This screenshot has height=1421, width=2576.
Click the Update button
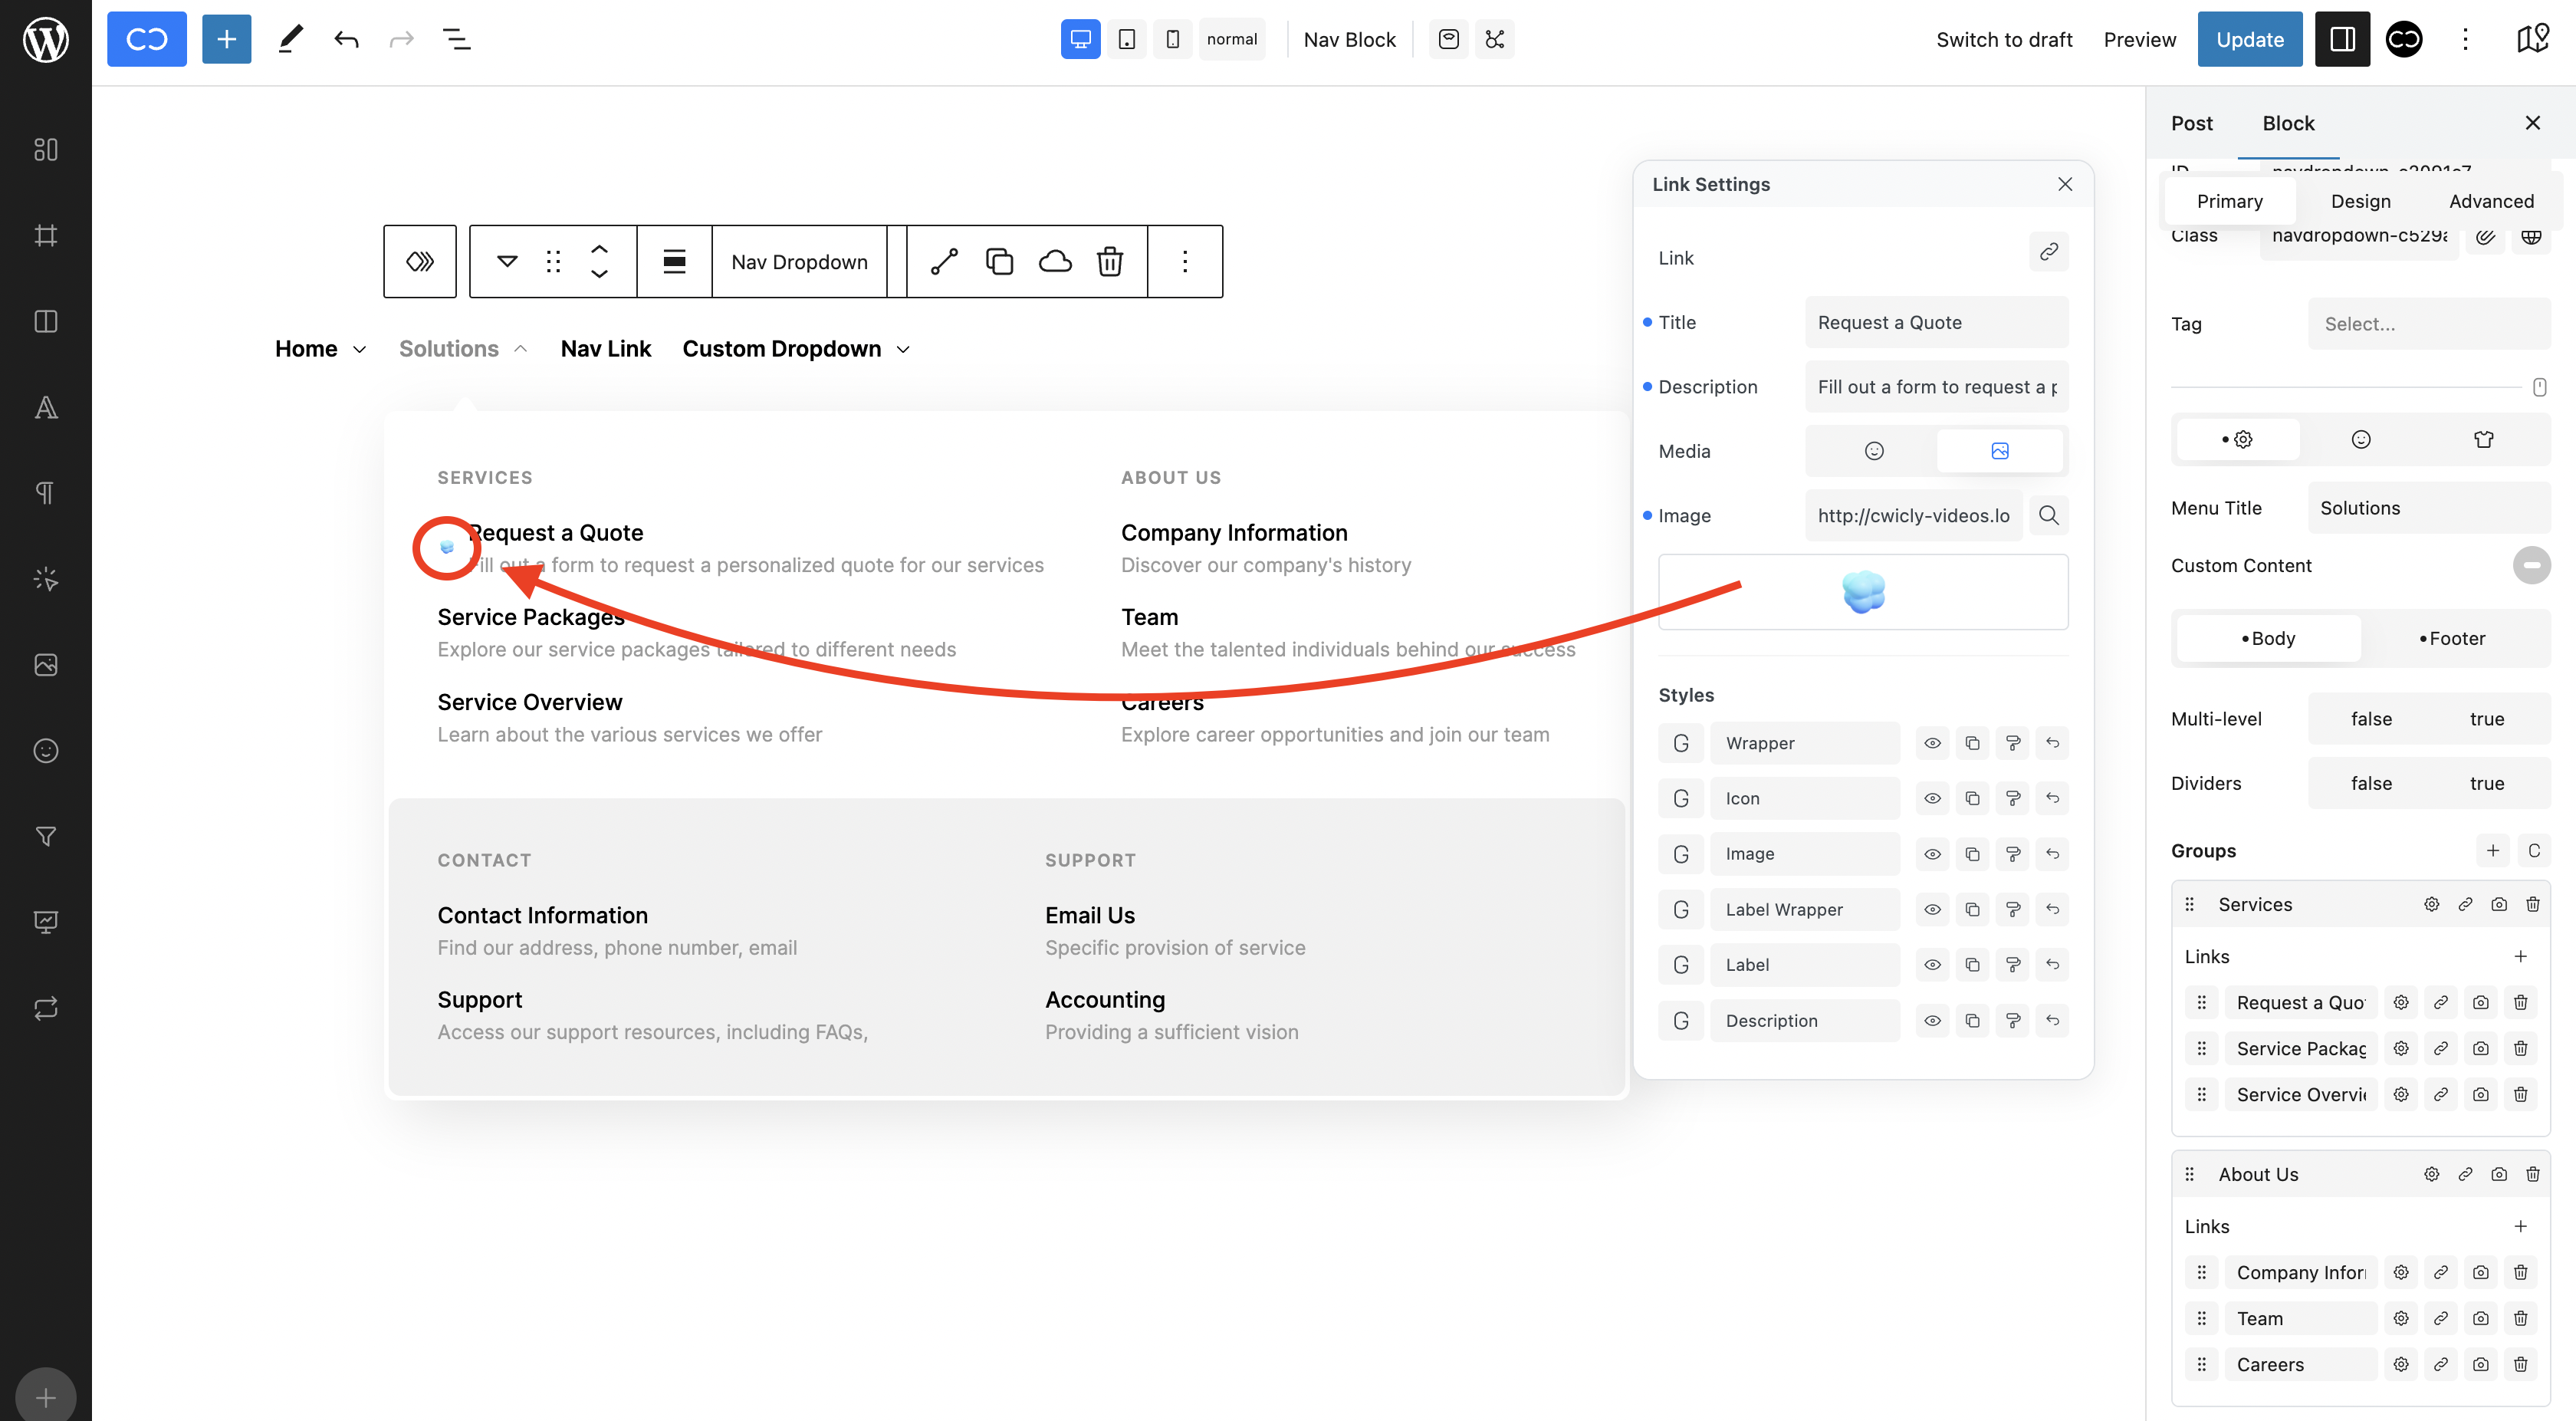pos(2249,40)
